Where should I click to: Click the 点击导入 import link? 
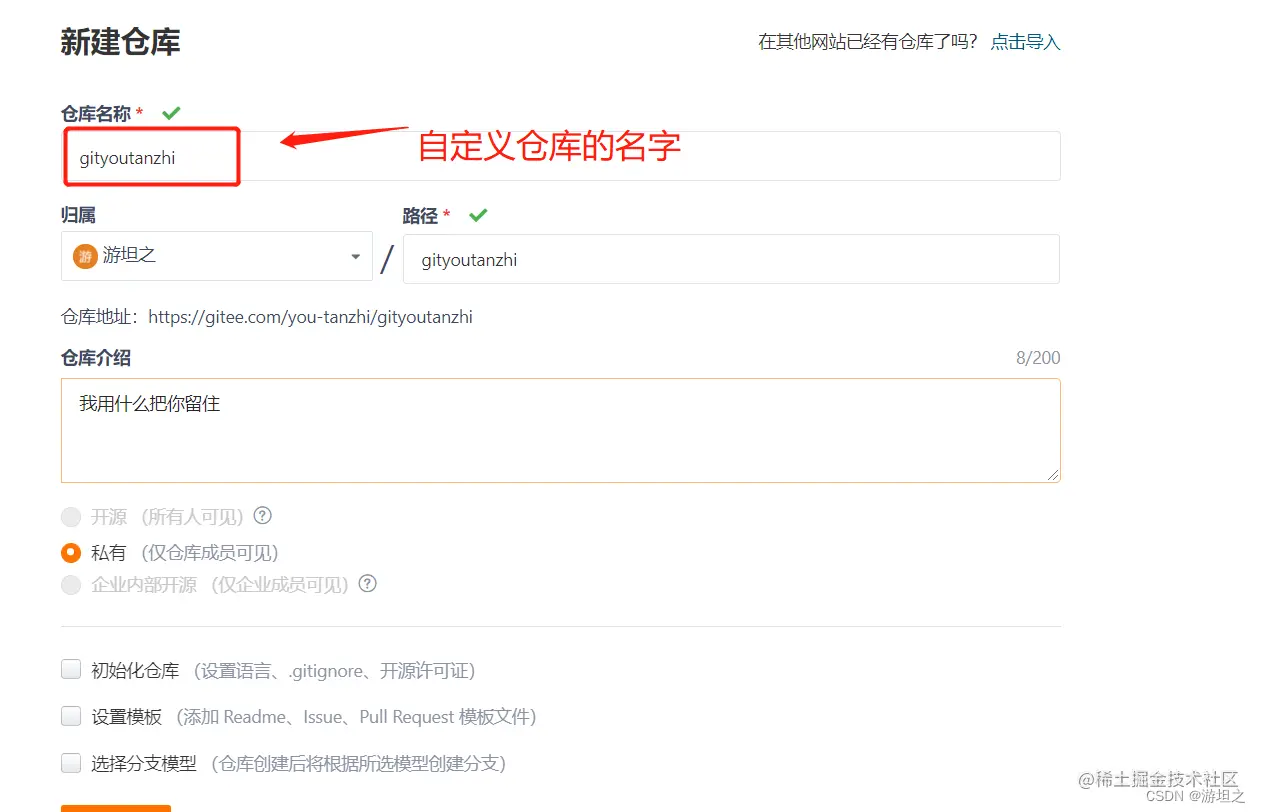coord(1025,42)
